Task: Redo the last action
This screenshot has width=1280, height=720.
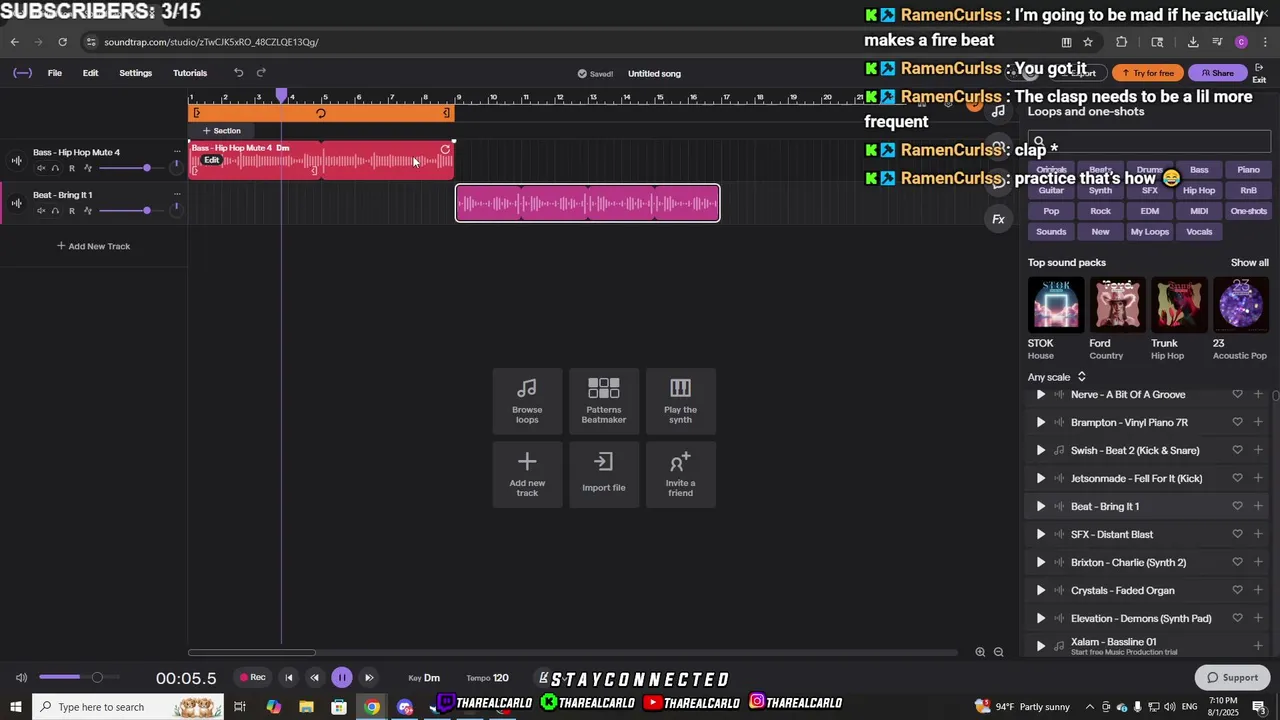Action: (261, 73)
